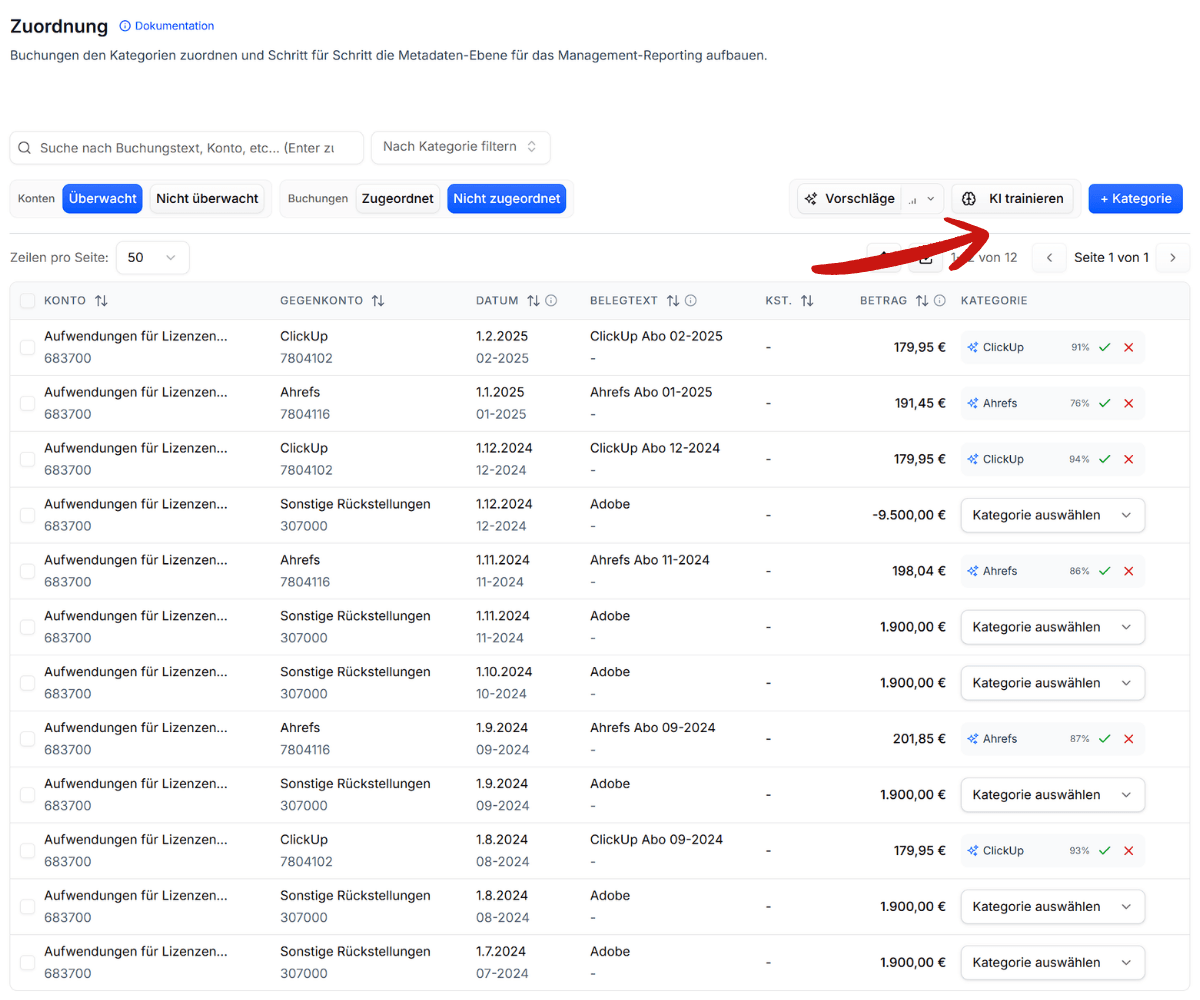Reject the Ahrefs 86% suggestion
The width and height of the screenshot is (1200, 1000).
[1129, 571]
